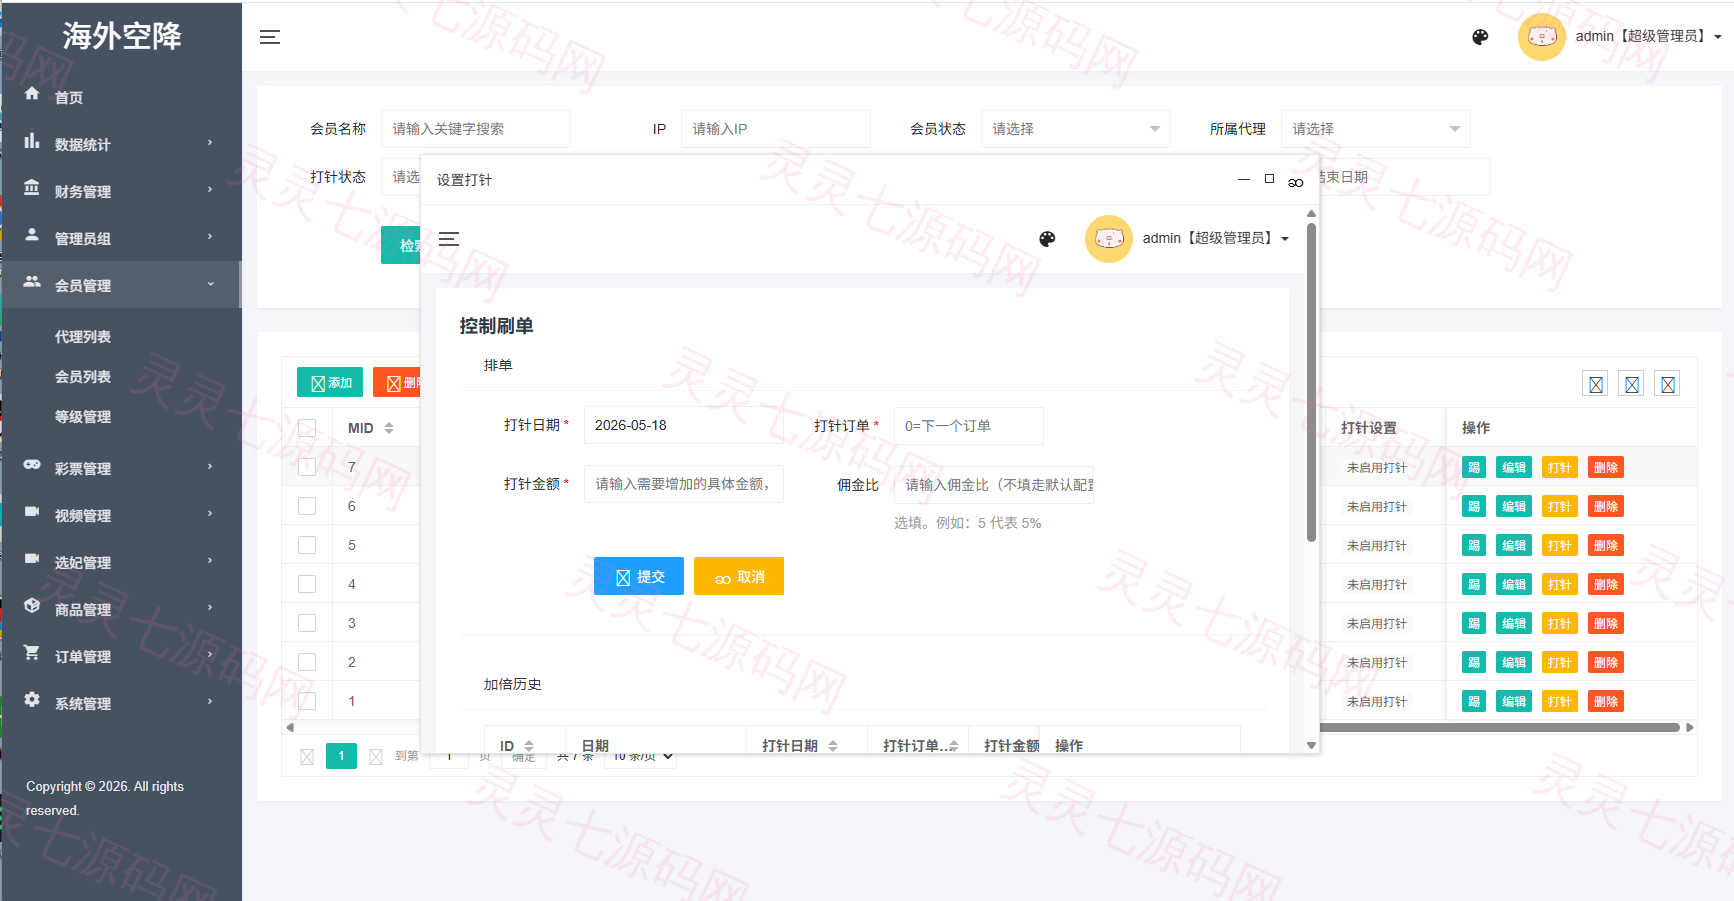
Task: Check the row checkbox for MID 2
Action: tap(307, 662)
